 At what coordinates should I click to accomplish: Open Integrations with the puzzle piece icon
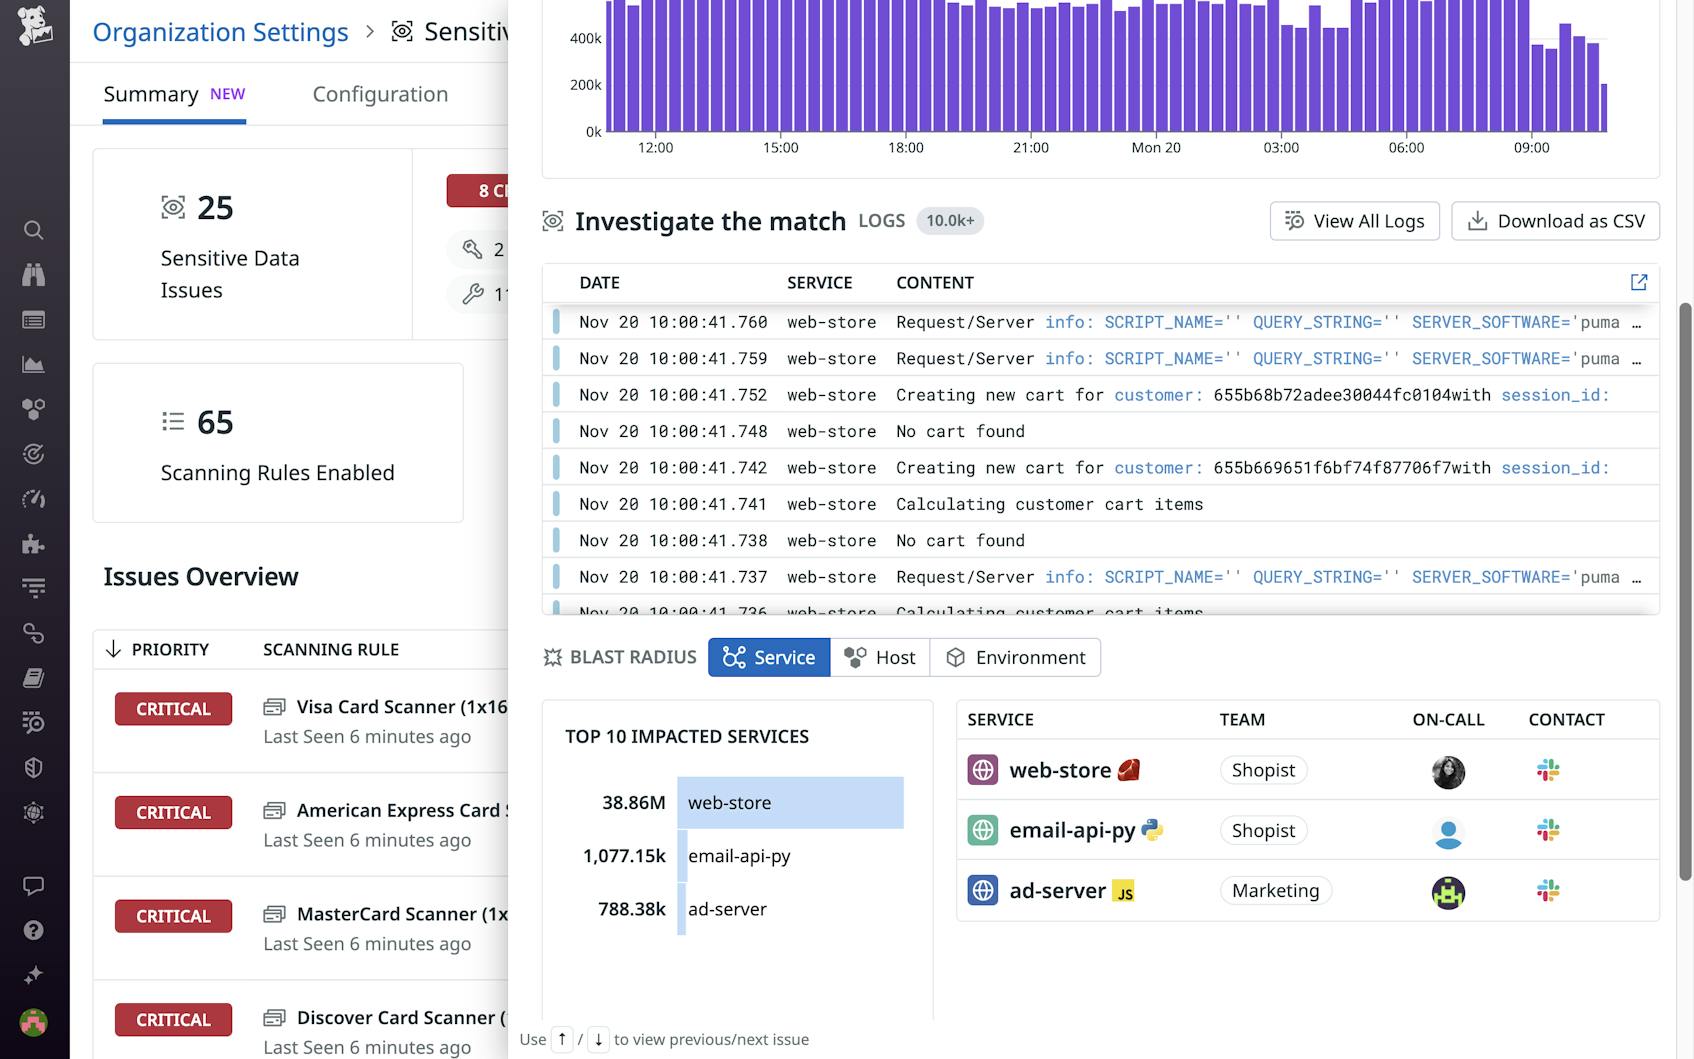pos(34,545)
